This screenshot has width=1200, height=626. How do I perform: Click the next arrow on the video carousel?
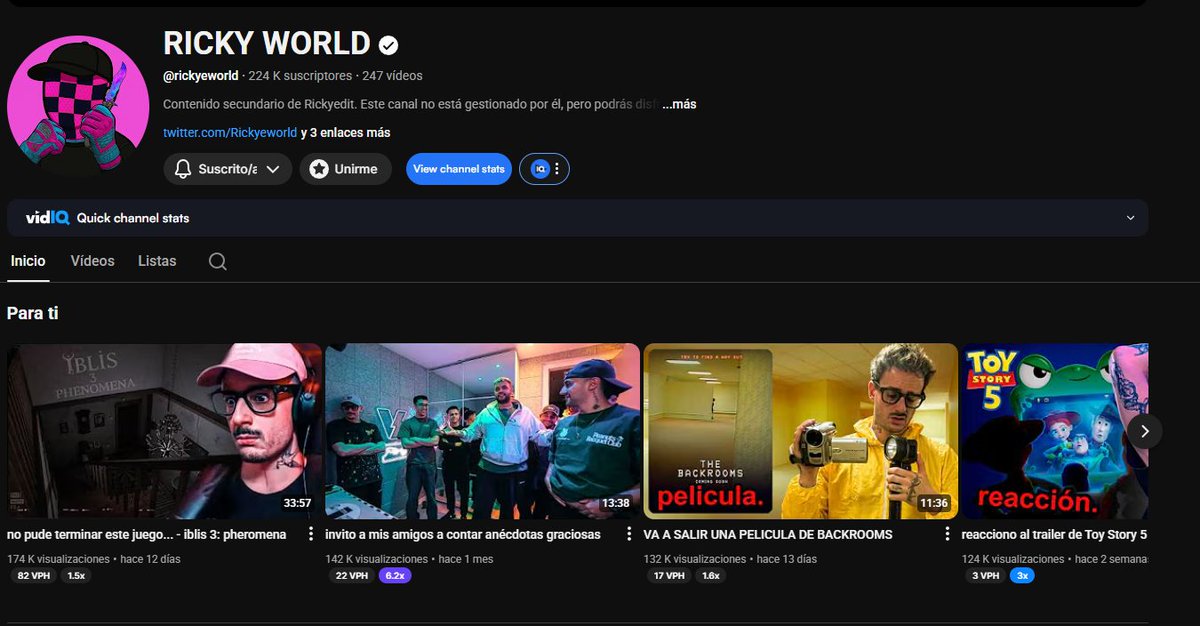pos(1145,430)
